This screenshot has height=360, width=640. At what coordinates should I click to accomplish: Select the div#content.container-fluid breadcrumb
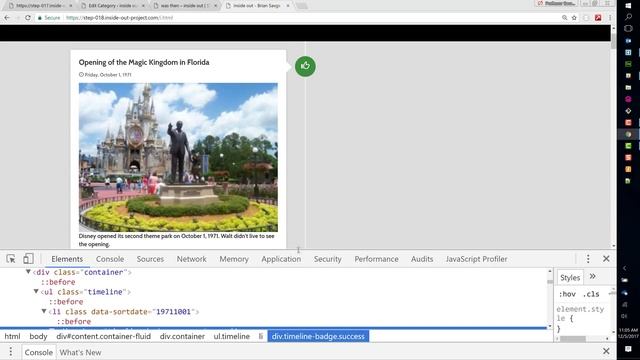click(x=104, y=336)
